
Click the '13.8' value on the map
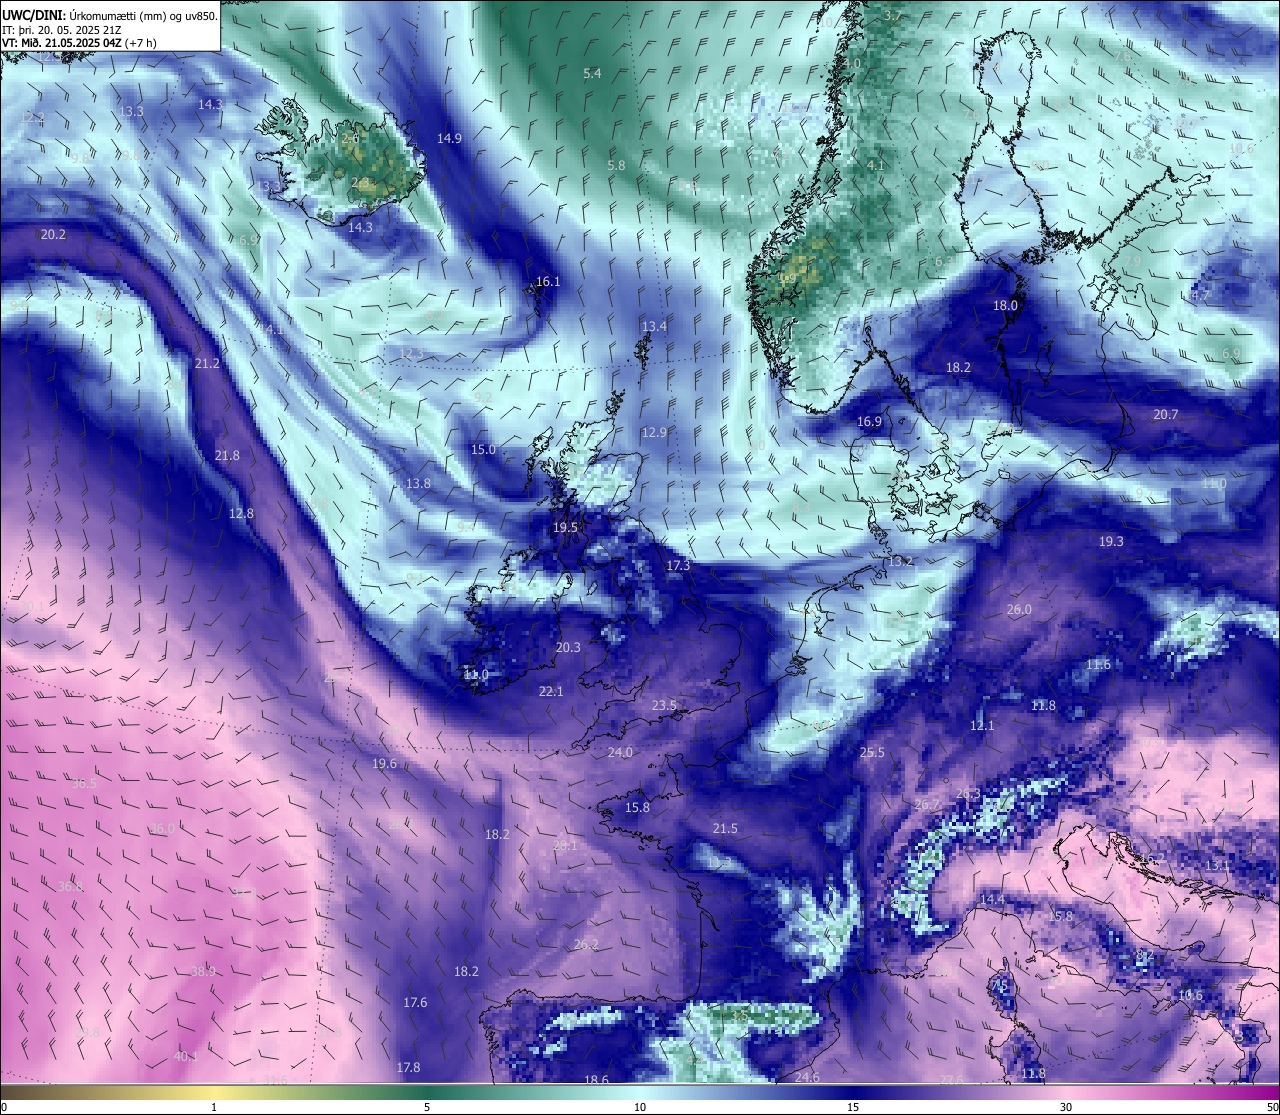(x=418, y=484)
